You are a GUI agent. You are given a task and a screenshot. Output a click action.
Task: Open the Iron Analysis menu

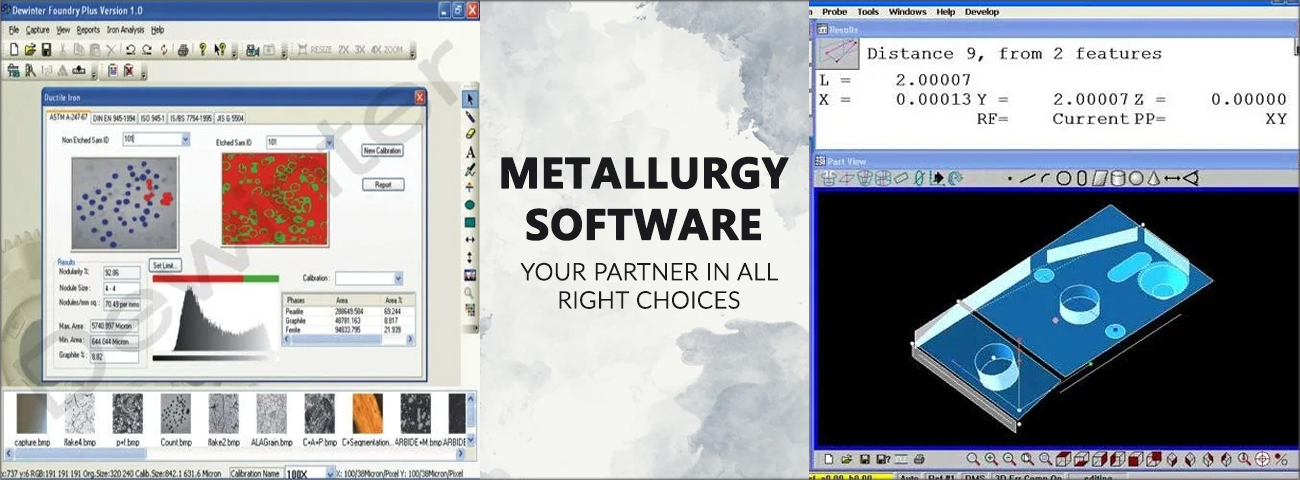click(x=125, y=30)
